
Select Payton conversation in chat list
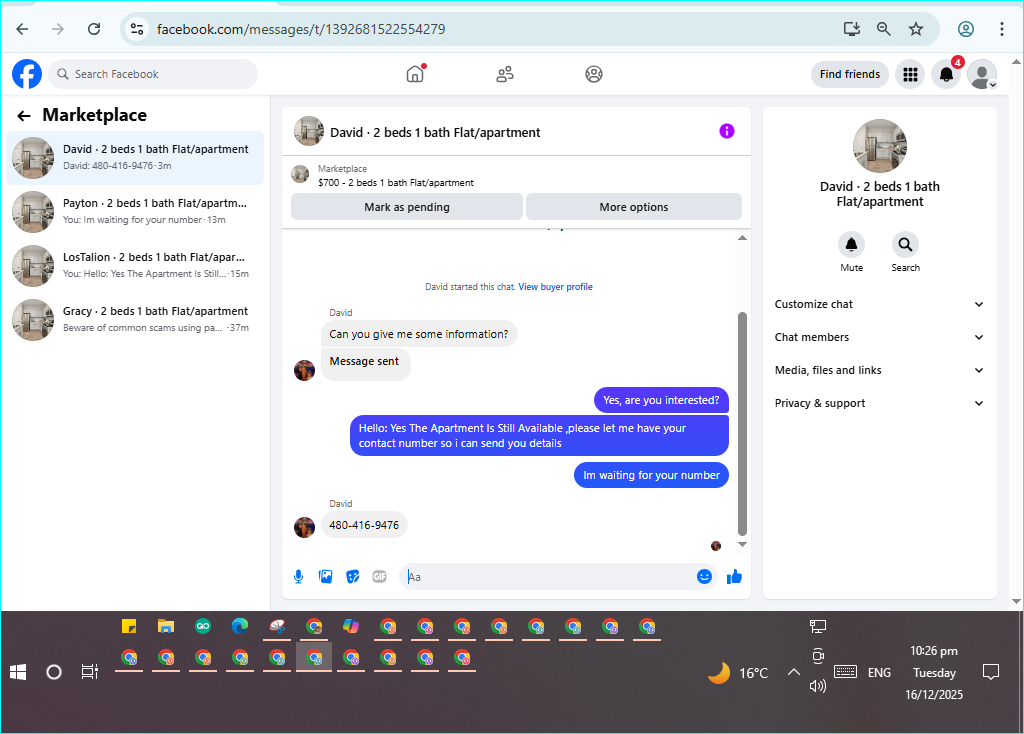point(135,212)
